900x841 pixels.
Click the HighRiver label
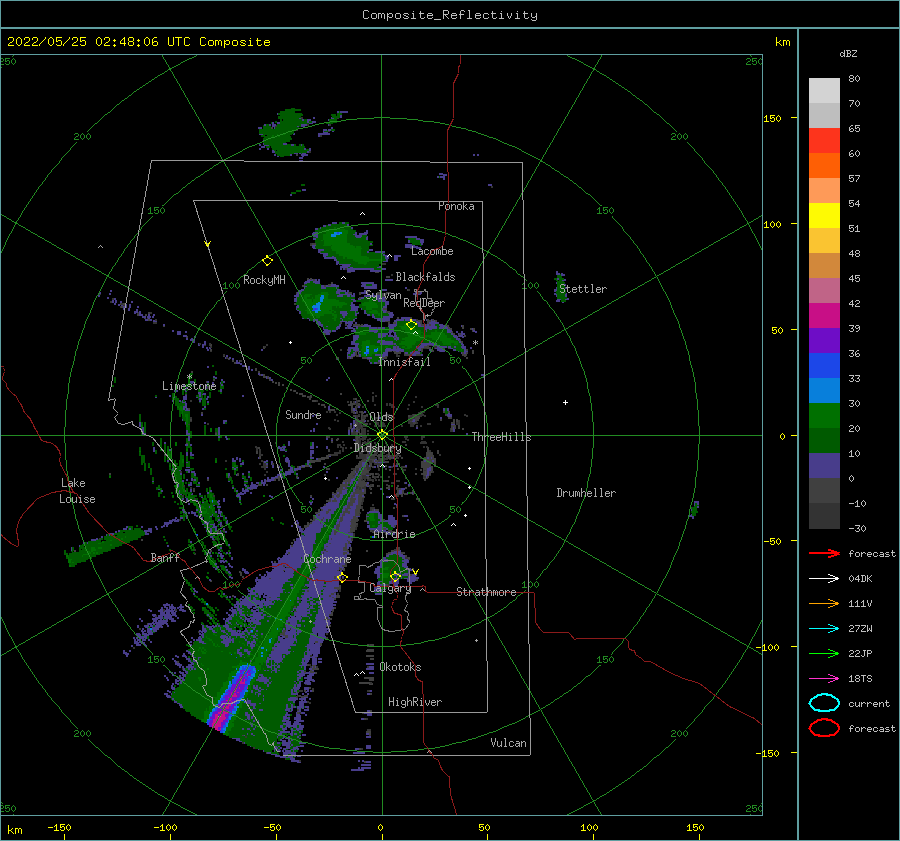coord(415,702)
